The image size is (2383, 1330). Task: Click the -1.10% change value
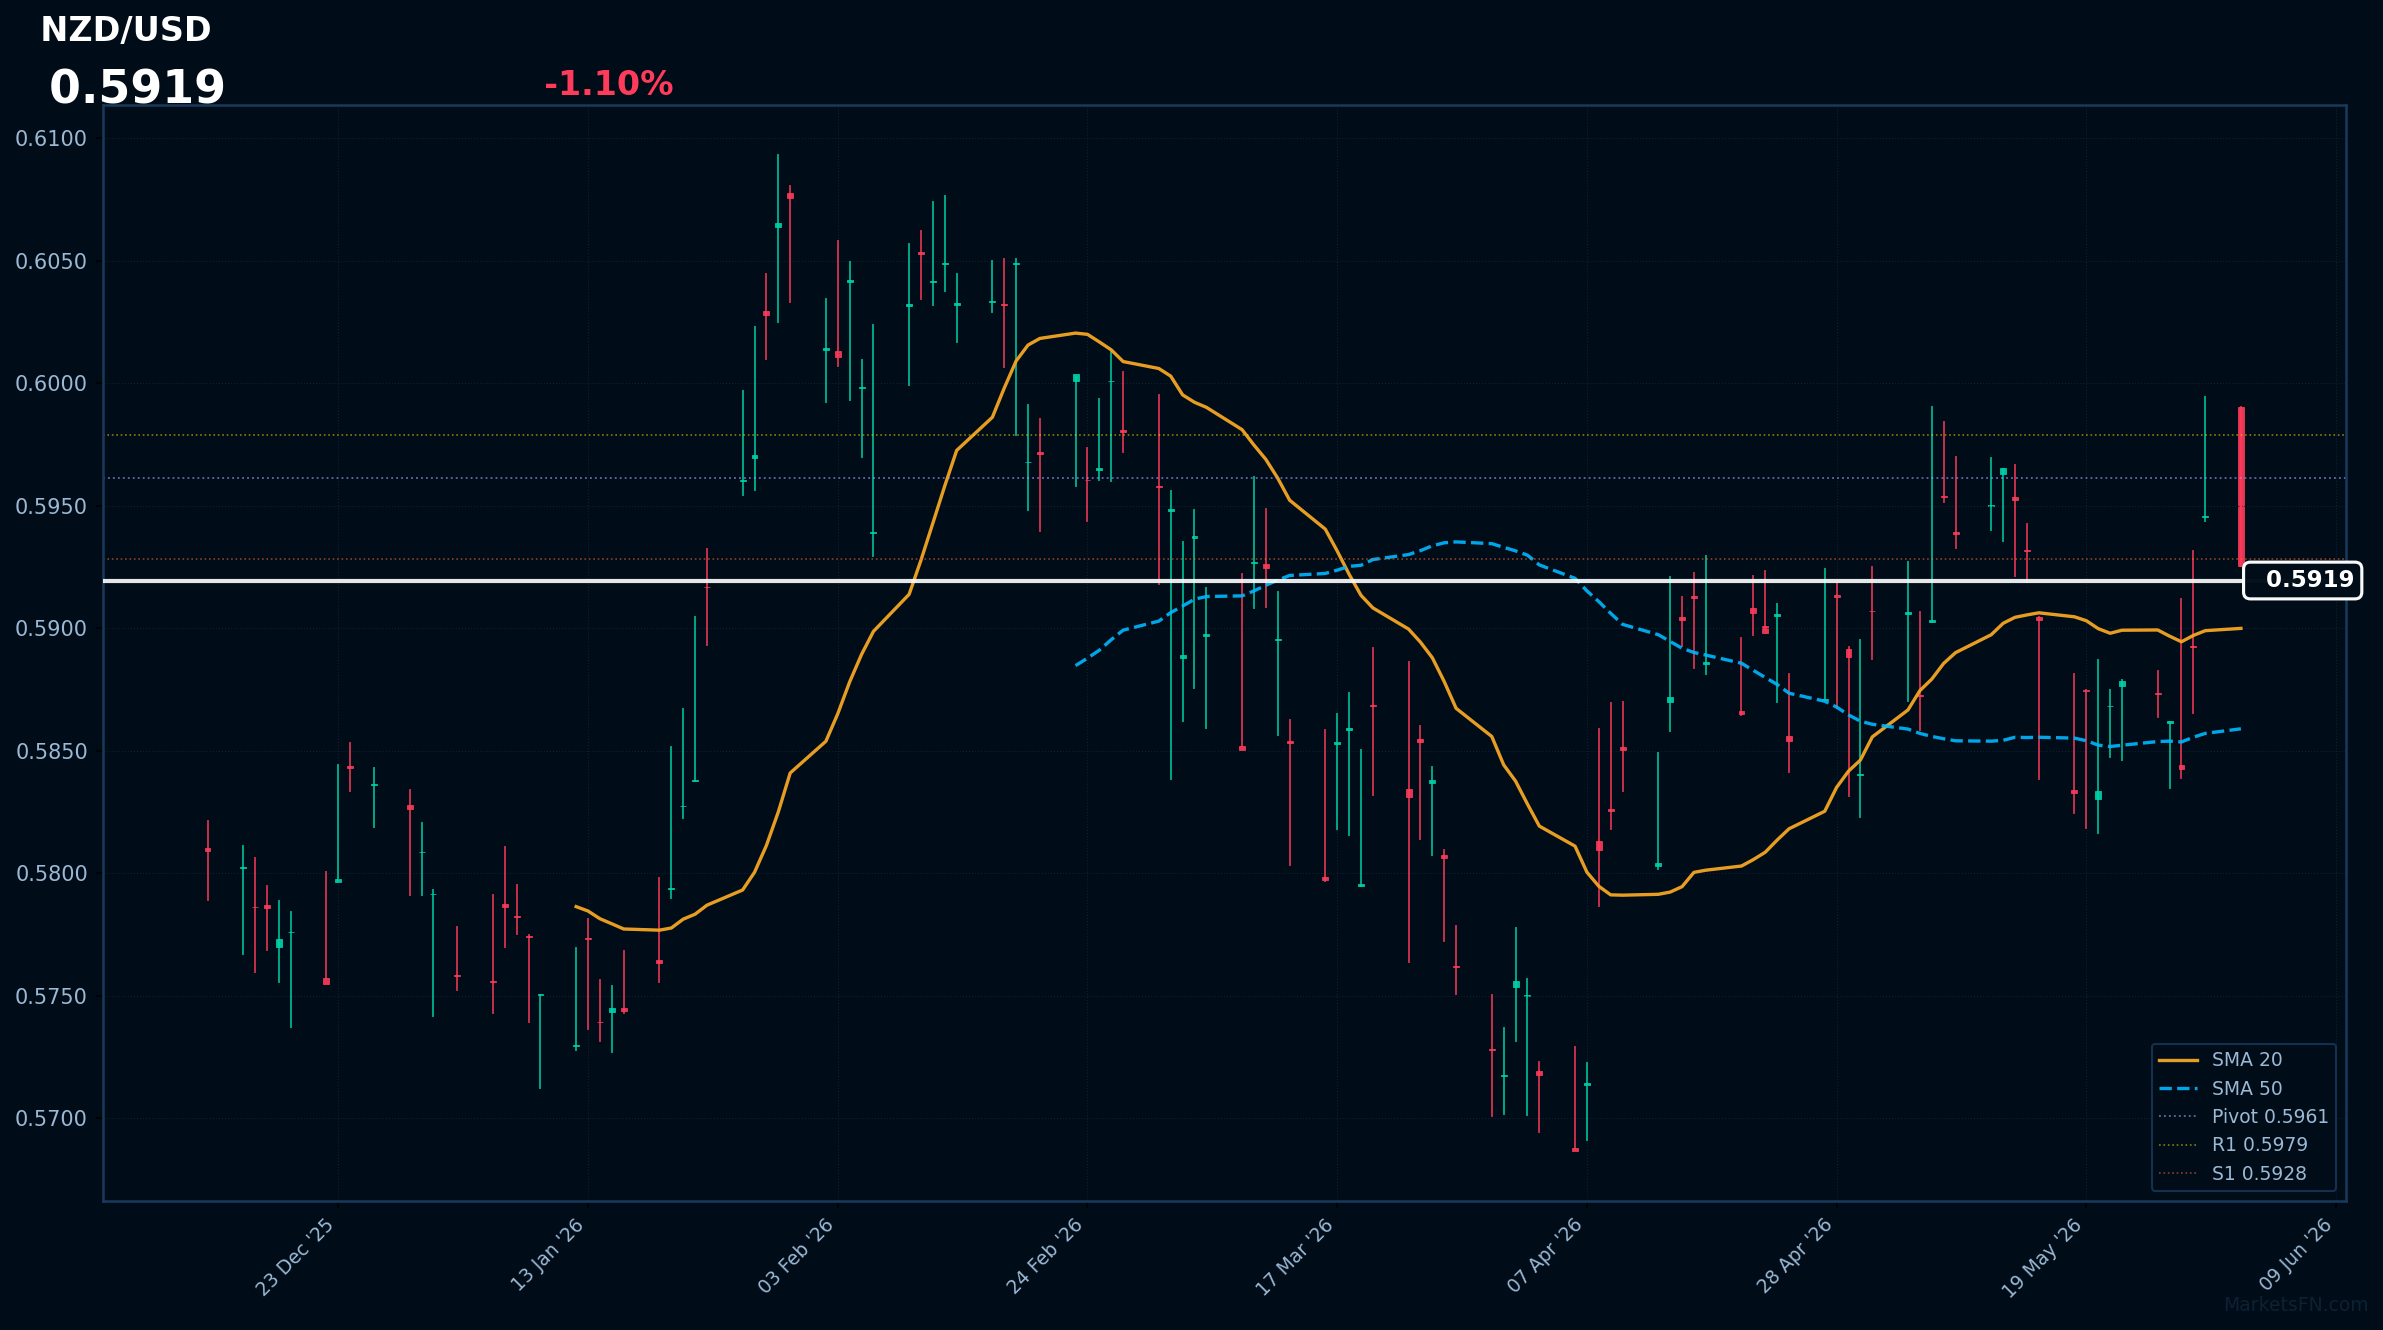[608, 84]
